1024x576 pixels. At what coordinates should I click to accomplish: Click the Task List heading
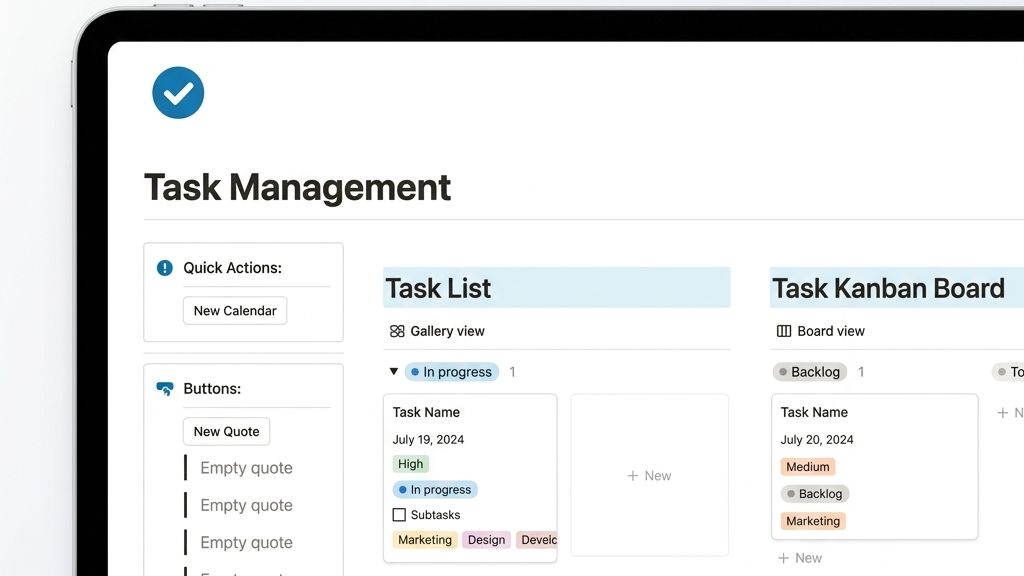pyautogui.click(x=438, y=288)
